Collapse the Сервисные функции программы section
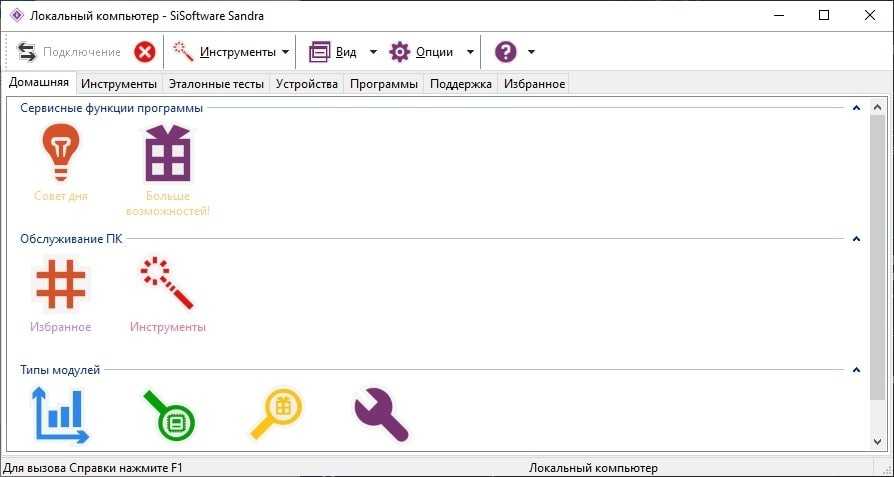 [x=856, y=108]
